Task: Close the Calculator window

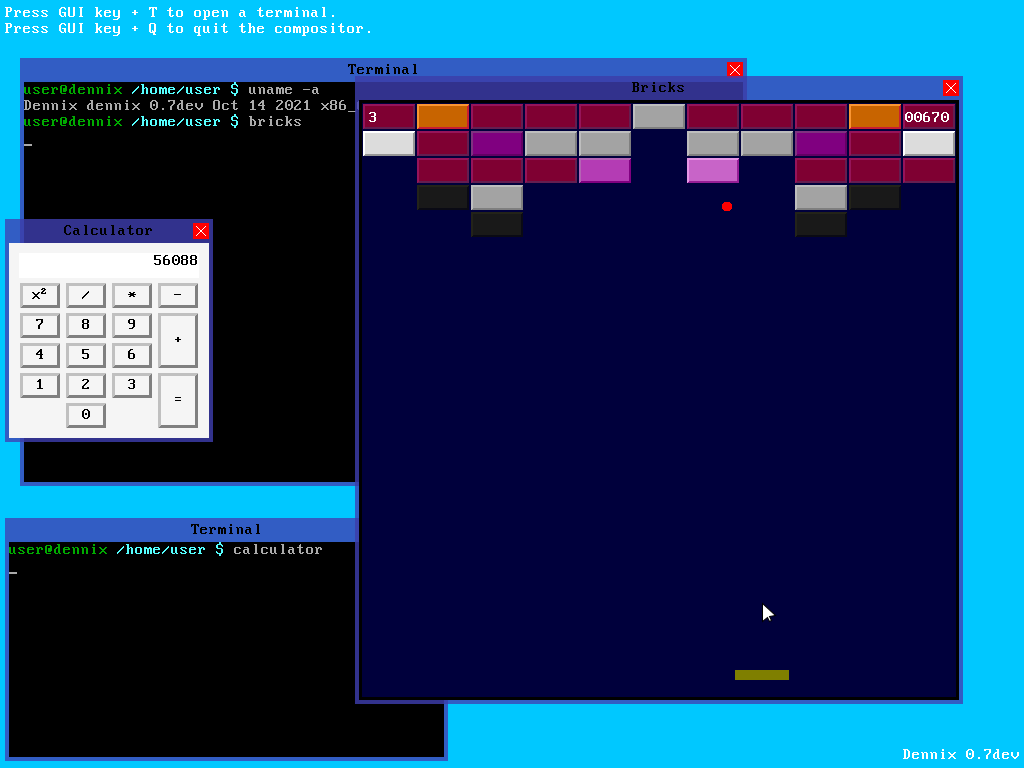Action: point(201,231)
